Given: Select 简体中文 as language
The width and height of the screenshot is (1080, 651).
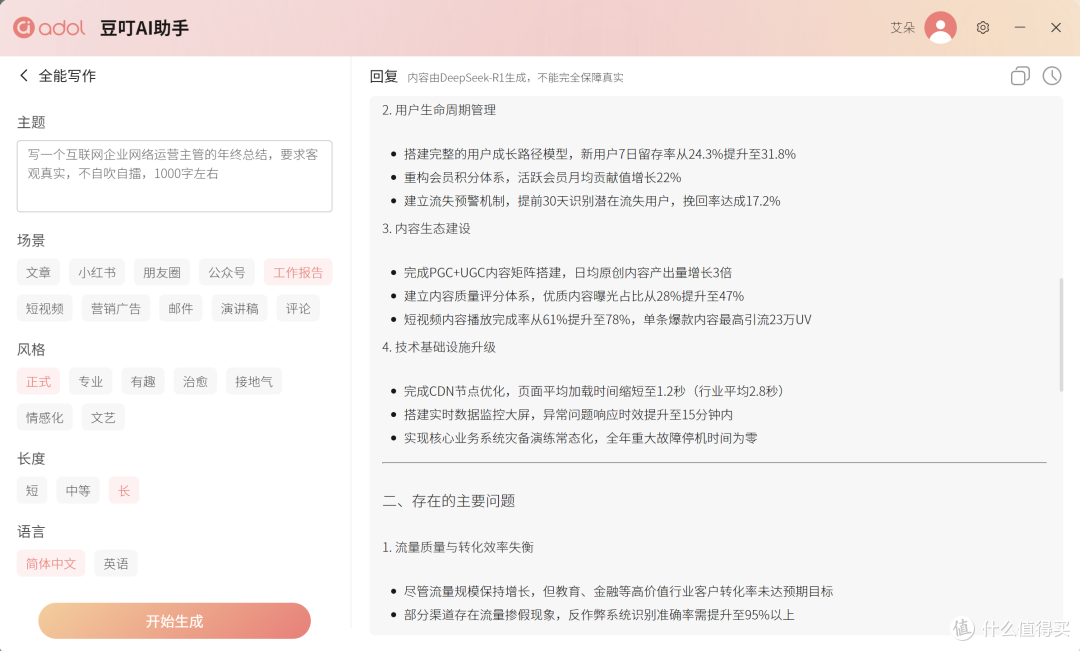Looking at the screenshot, I should (x=51, y=563).
